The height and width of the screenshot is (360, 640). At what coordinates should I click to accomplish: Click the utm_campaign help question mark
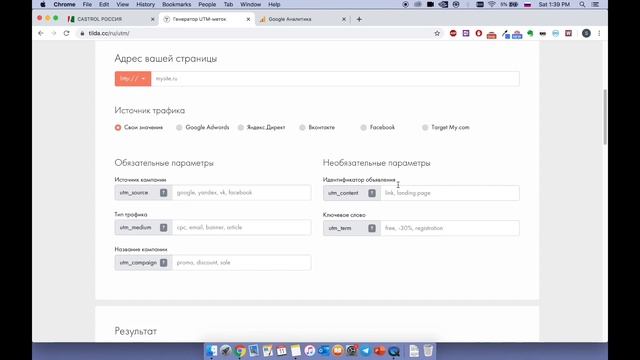163,263
